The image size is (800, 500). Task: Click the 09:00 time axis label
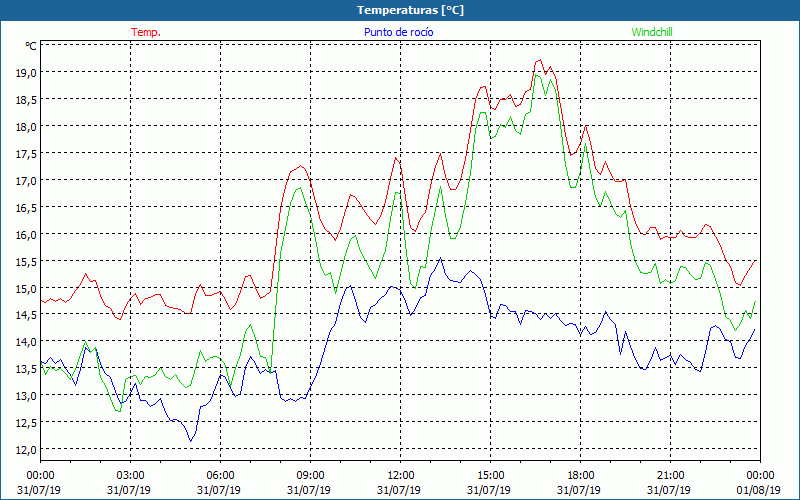point(310,476)
